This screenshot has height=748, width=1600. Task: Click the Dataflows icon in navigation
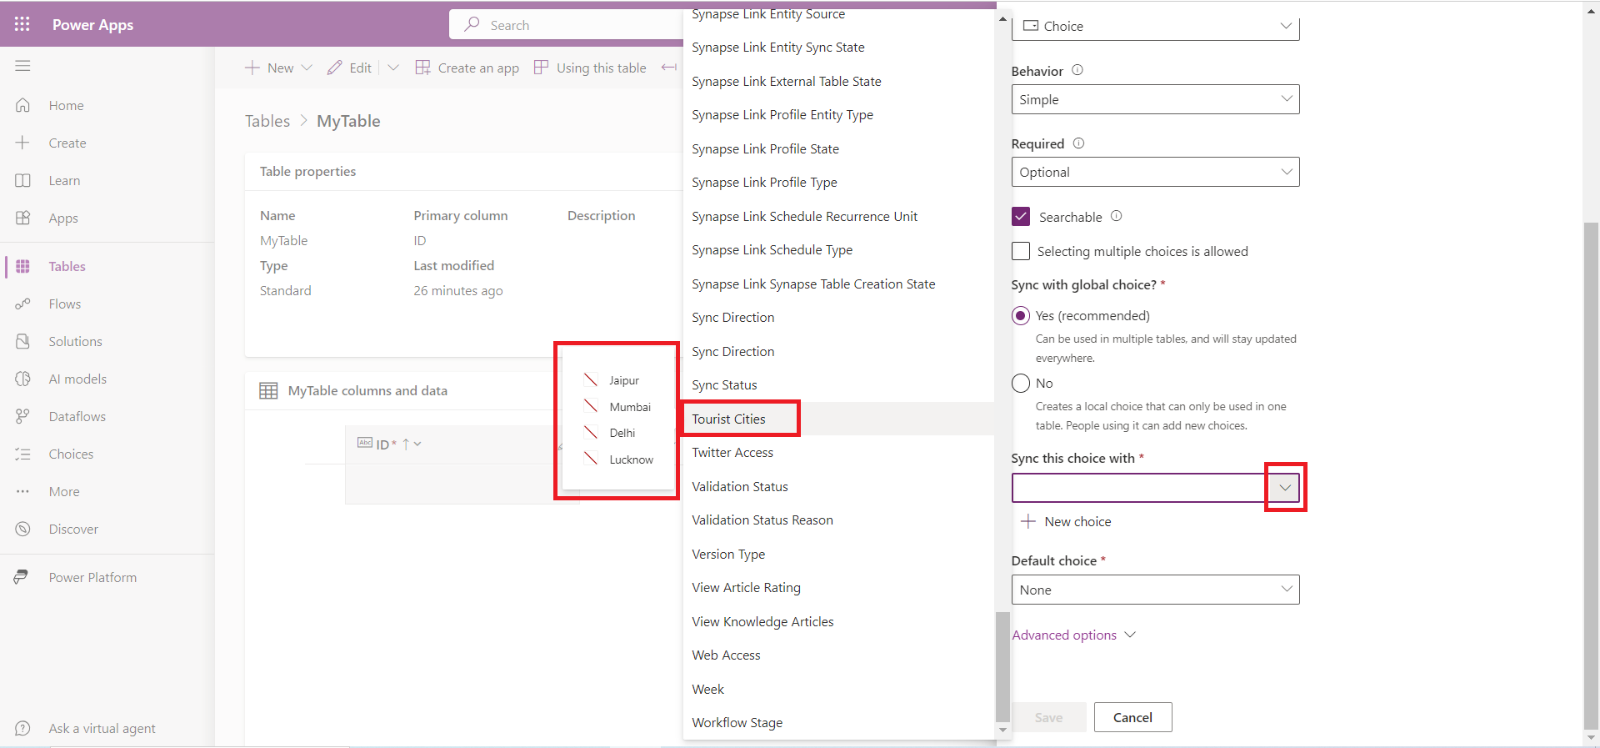(x=22, y=417)
